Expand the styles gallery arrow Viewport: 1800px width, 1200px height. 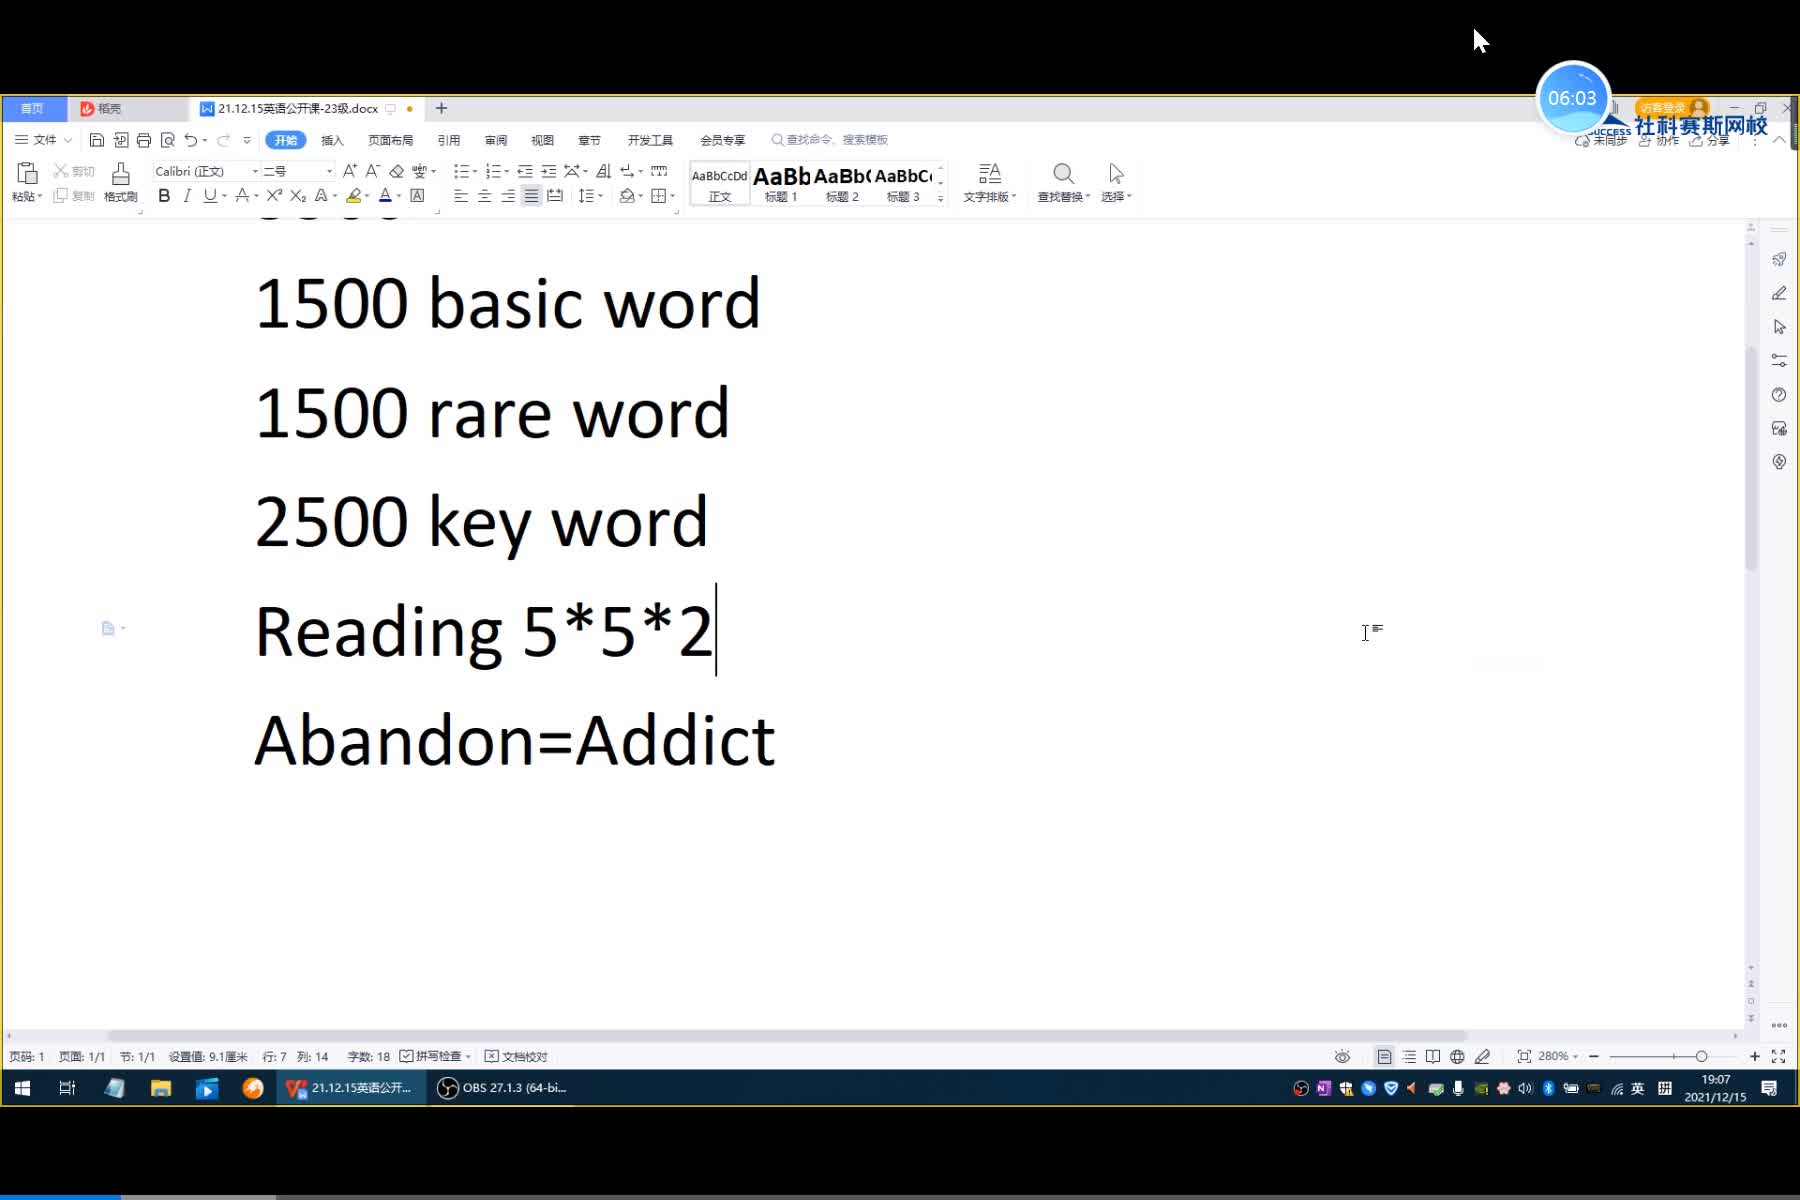(x=940, y=198)
